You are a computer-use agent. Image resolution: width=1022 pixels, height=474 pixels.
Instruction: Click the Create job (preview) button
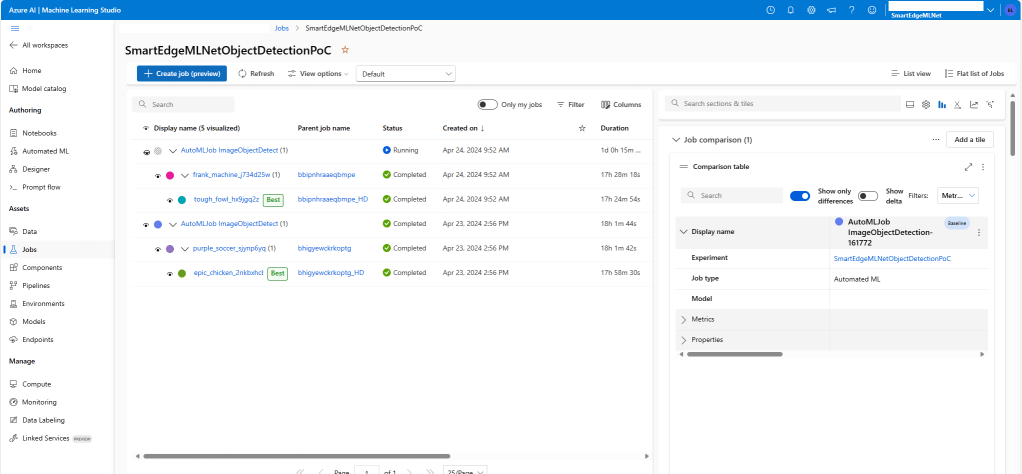(182, 74)
